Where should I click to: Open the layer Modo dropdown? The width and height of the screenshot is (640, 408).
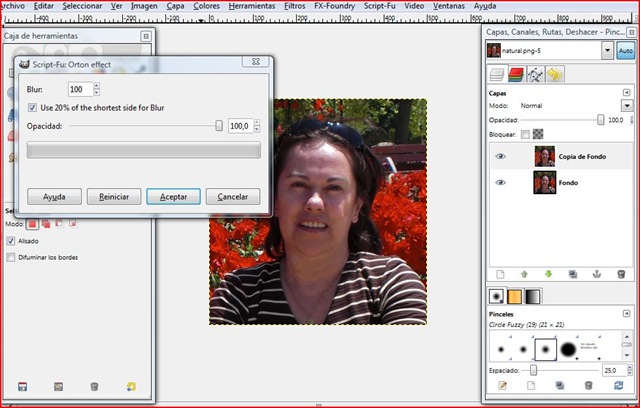click(627, 106)
